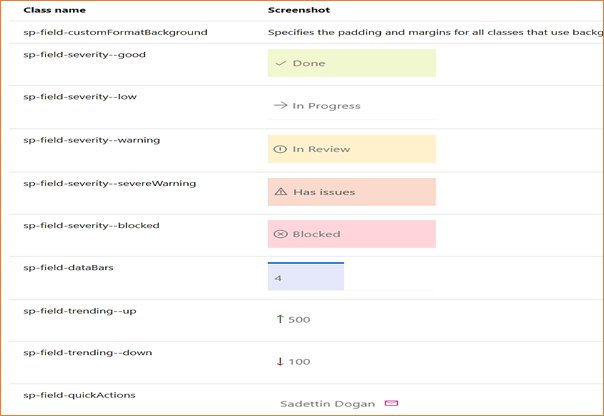This screenshot has height=416, width=604.
Task: Click the blue data bar showing 4
Action: point(306,276)
